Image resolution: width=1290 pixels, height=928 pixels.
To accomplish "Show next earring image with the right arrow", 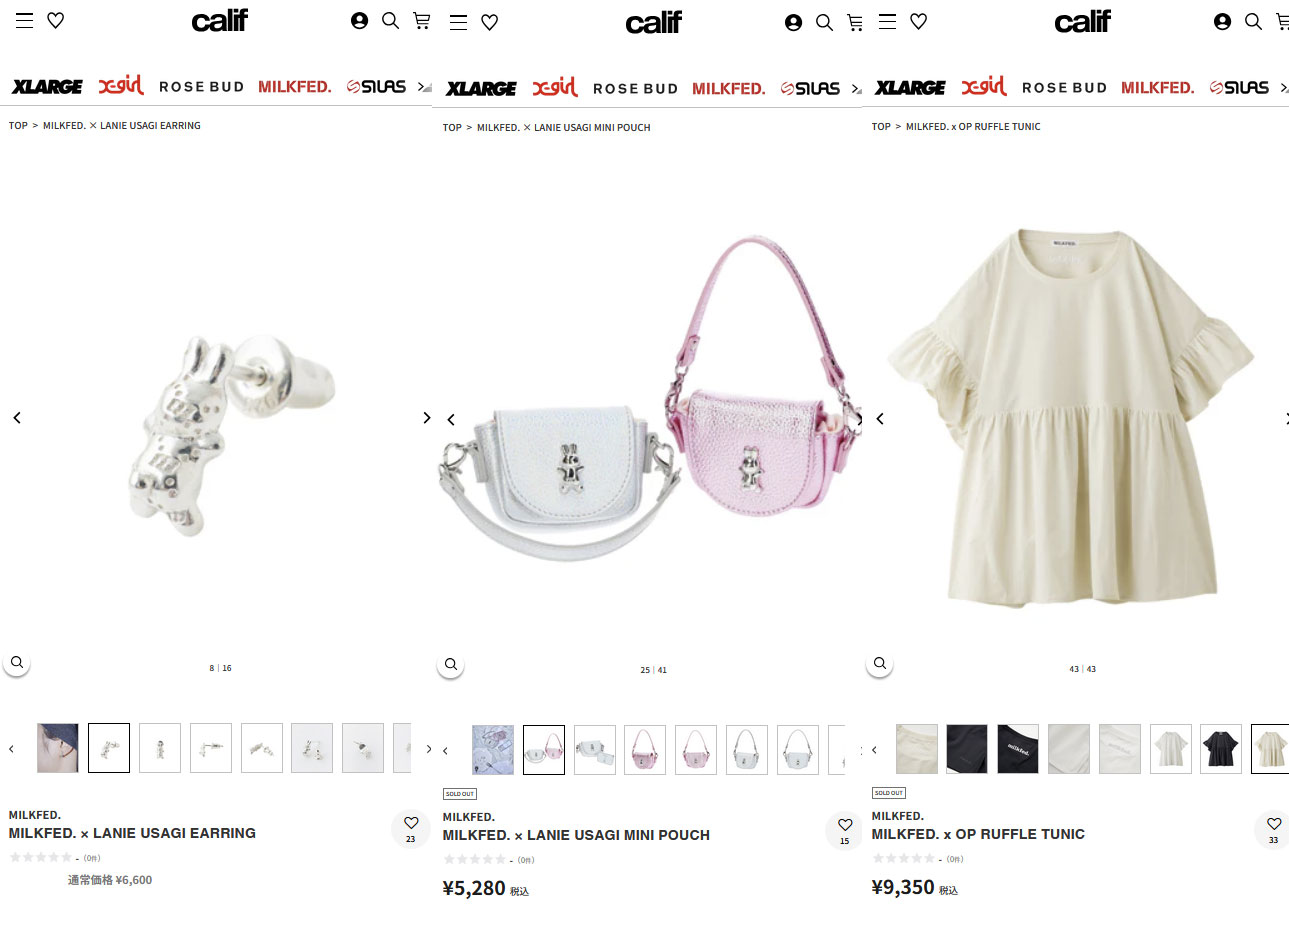I will click(x=427, y=417).
